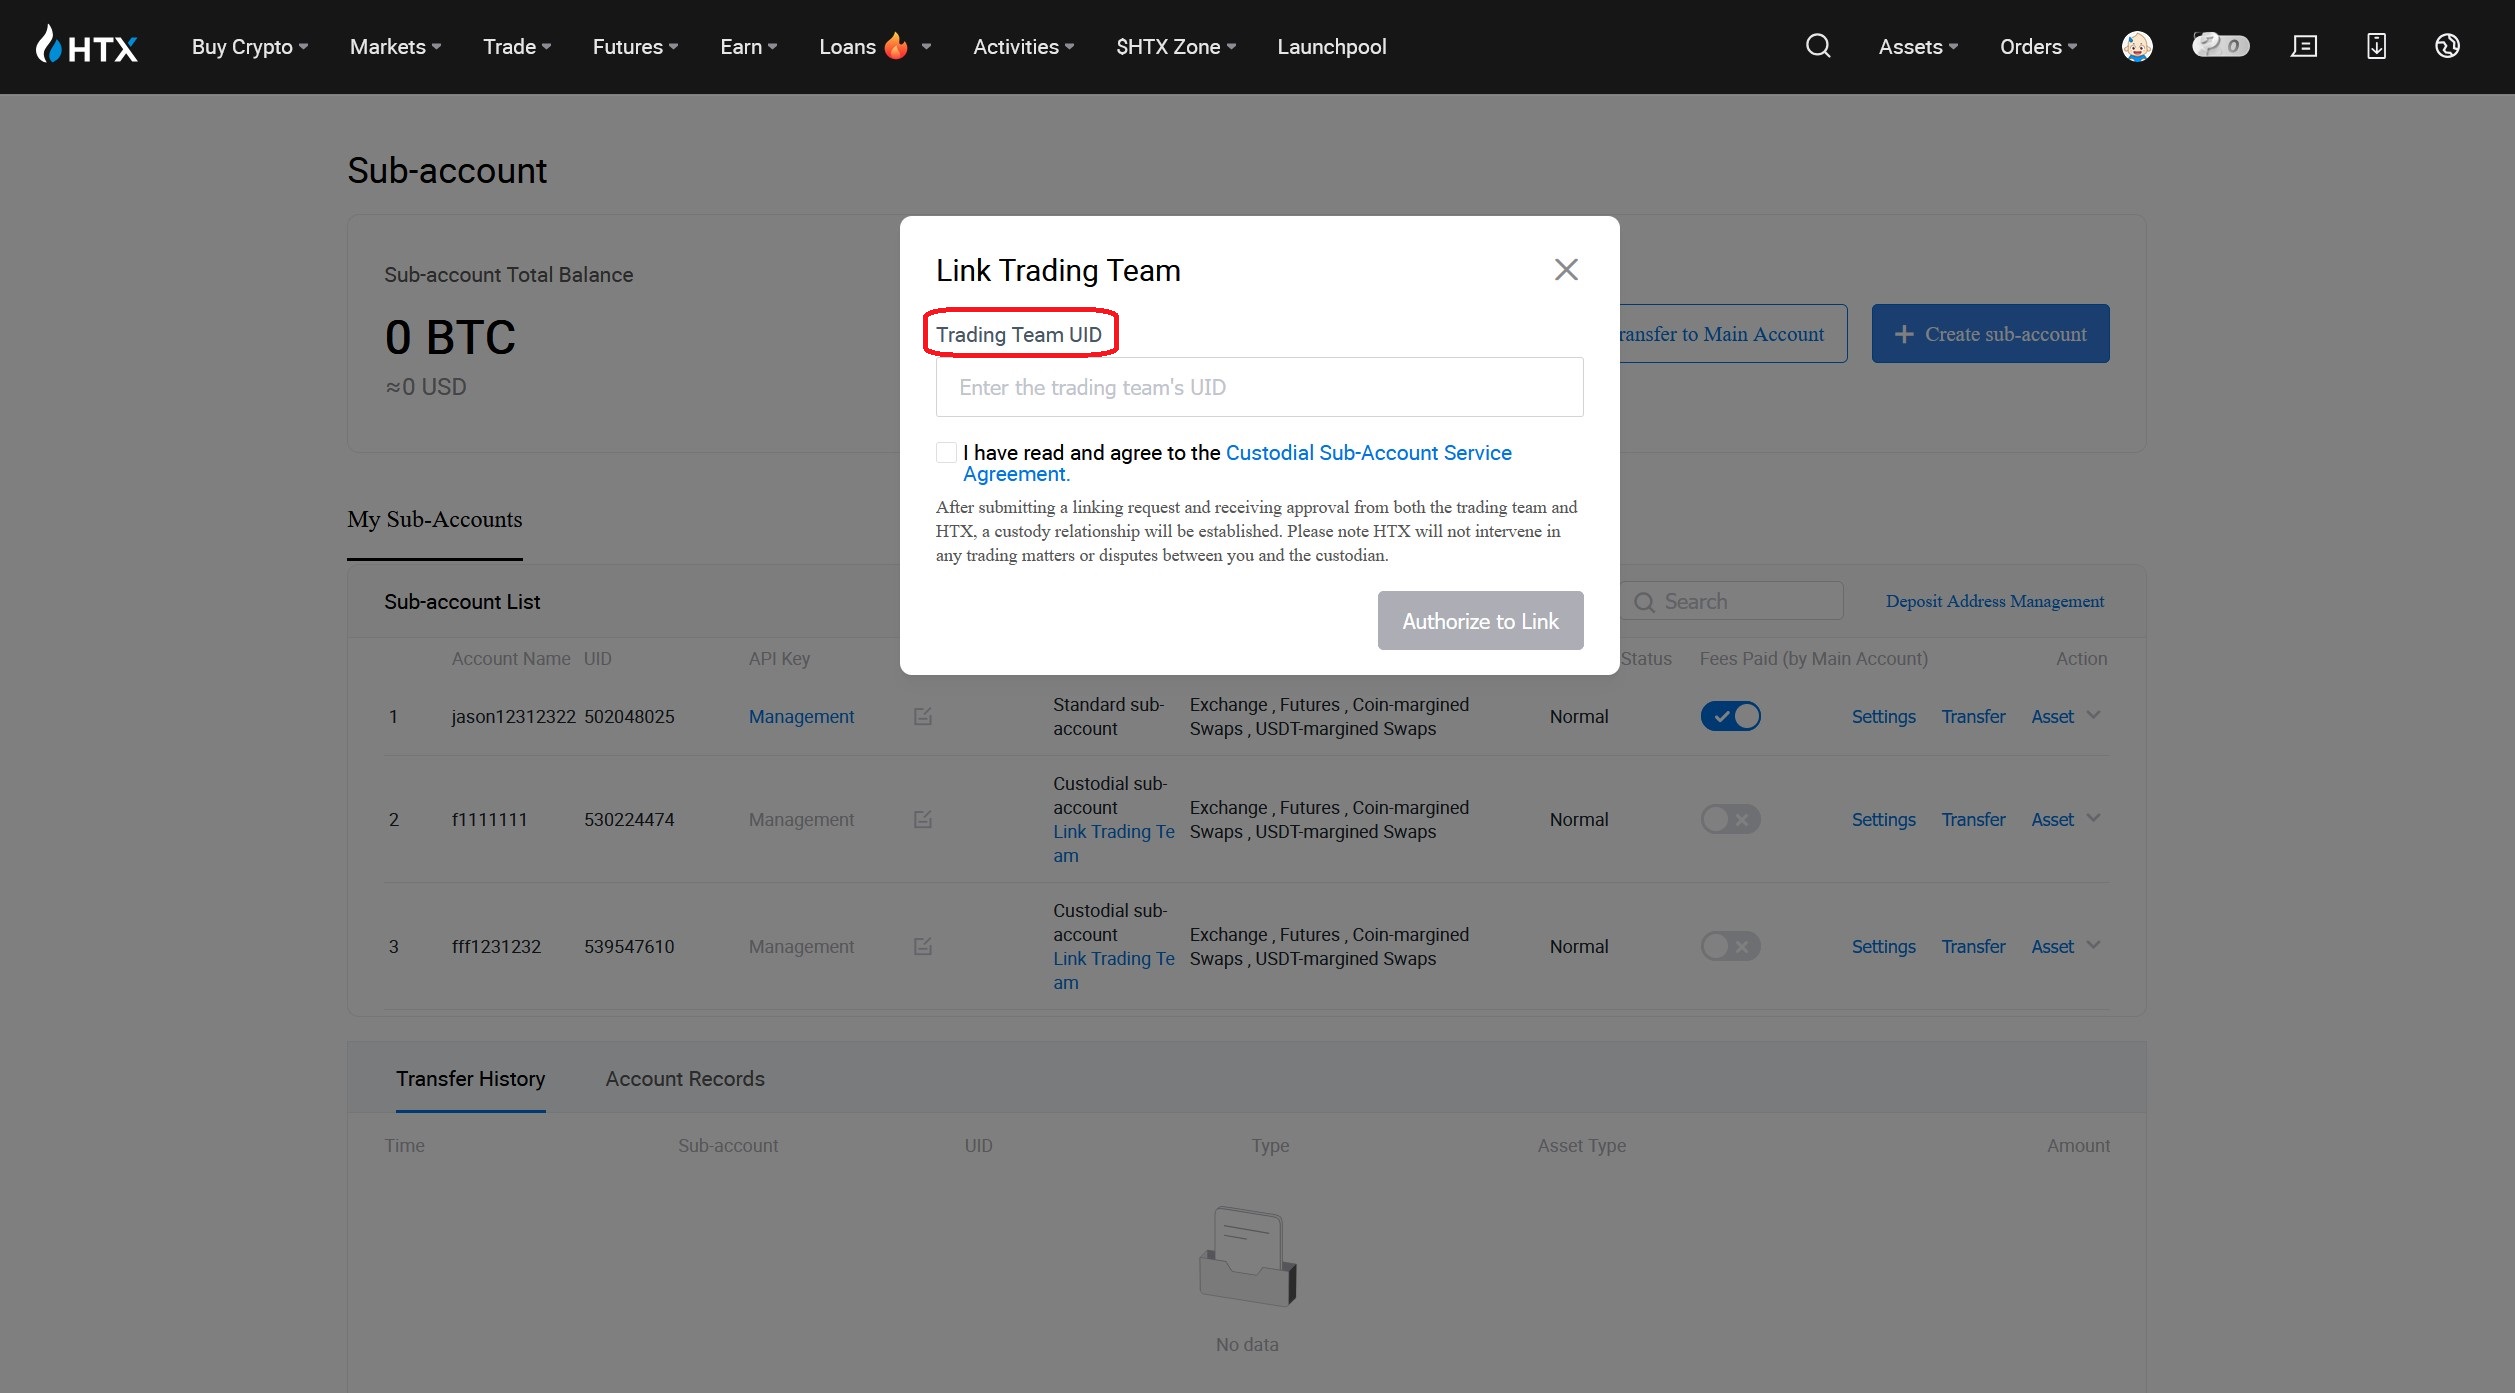Open the search magnifier in header

pyautogui.click(x=1817, y=46)
